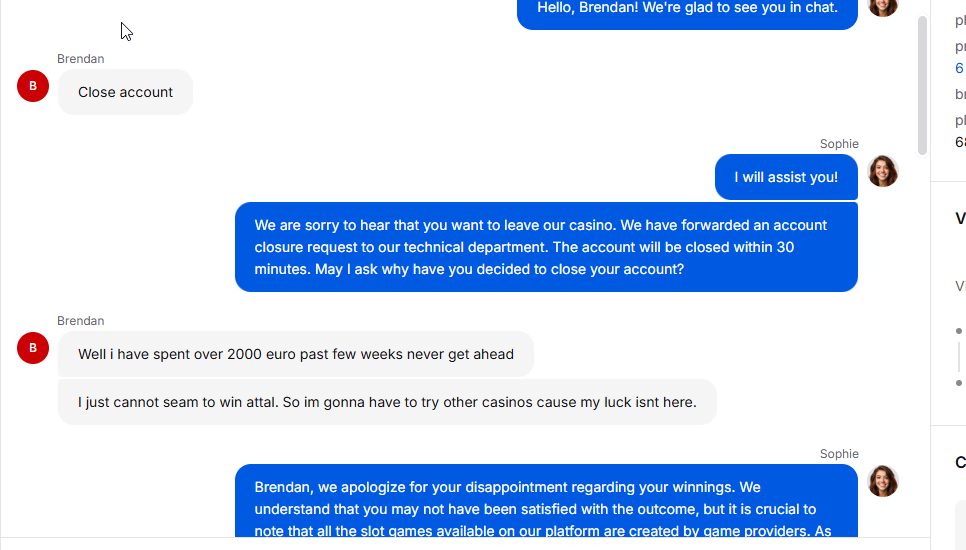The width and height of the screenshot is (966, 550).
Task: Click the Brendan name label above Close account
Action: (x=81, y=59)
